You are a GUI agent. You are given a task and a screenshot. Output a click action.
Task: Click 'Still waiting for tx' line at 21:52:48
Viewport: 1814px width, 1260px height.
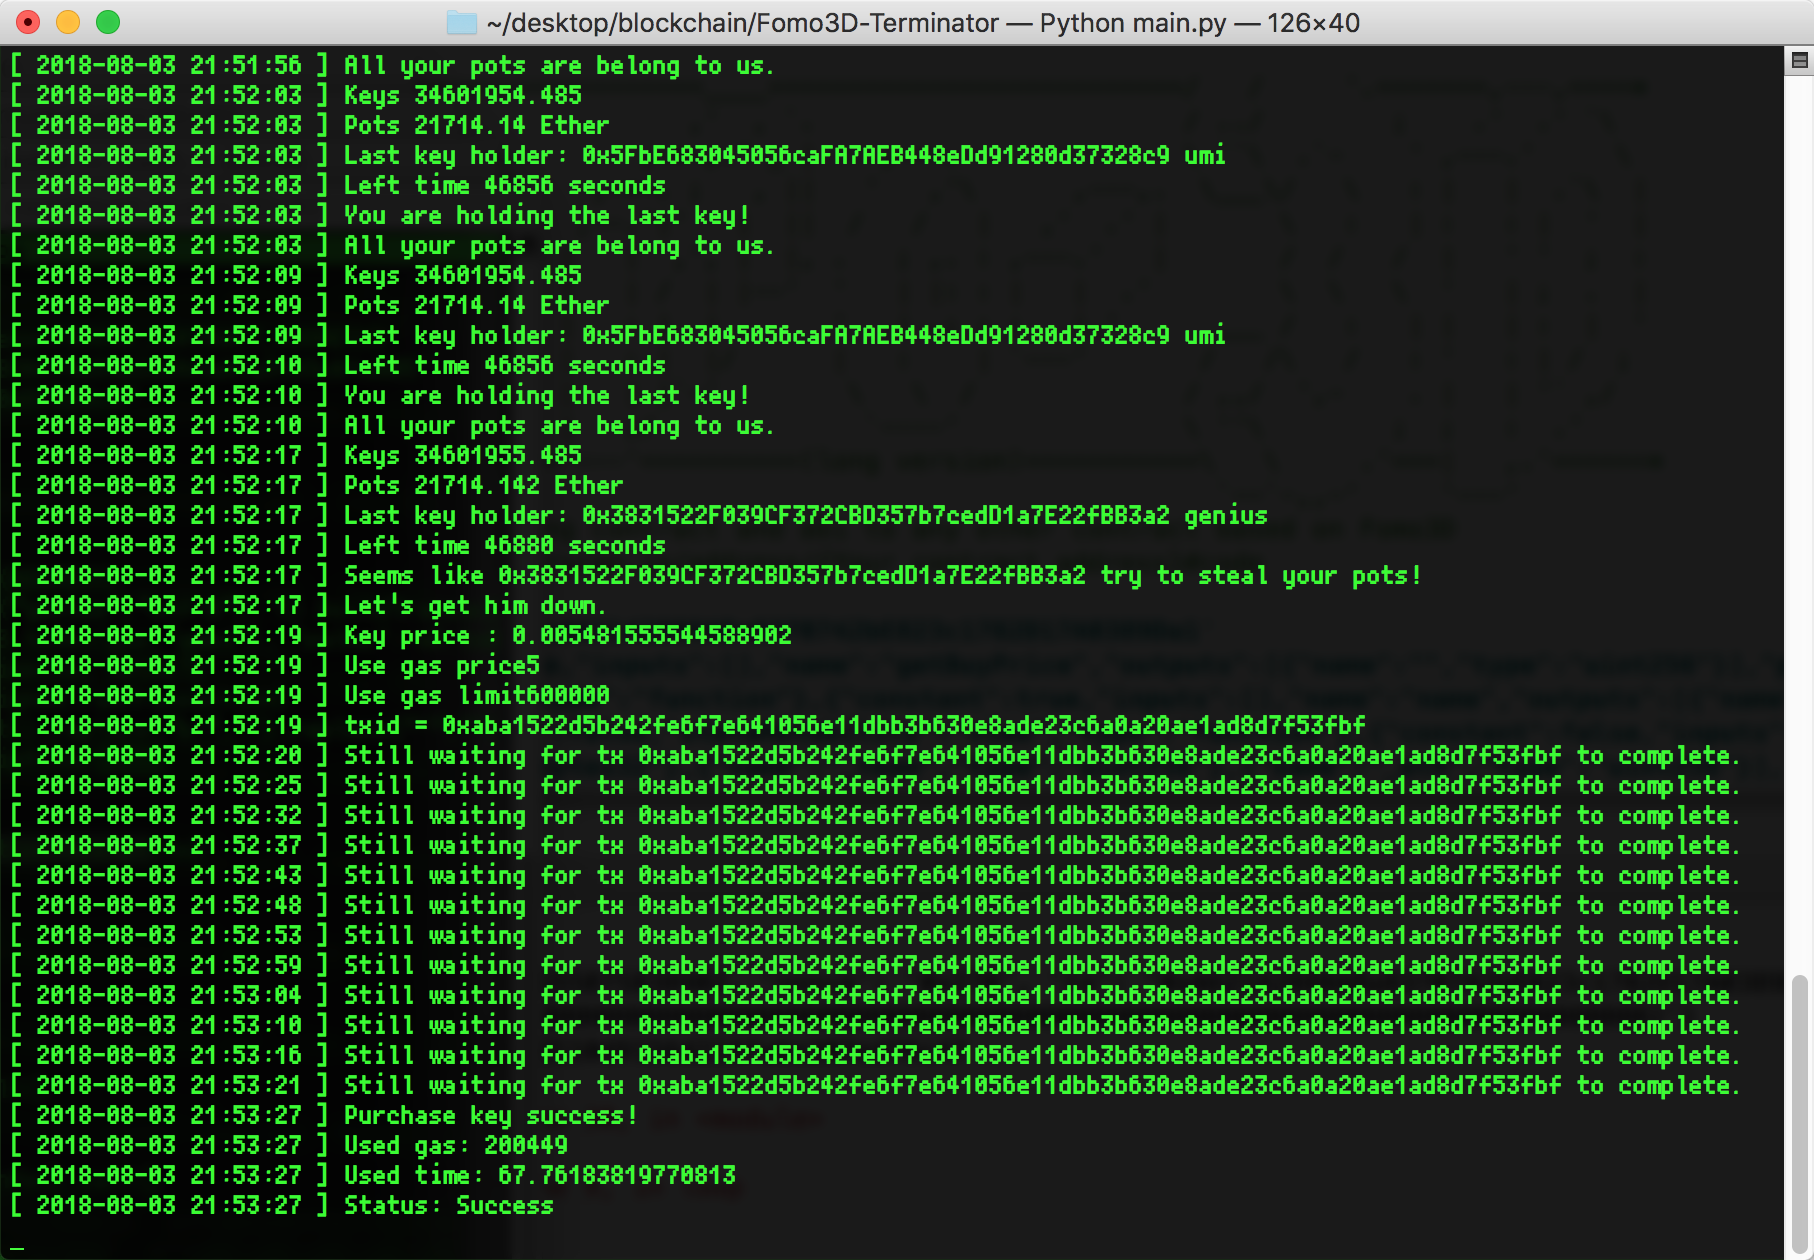(875, 905)
